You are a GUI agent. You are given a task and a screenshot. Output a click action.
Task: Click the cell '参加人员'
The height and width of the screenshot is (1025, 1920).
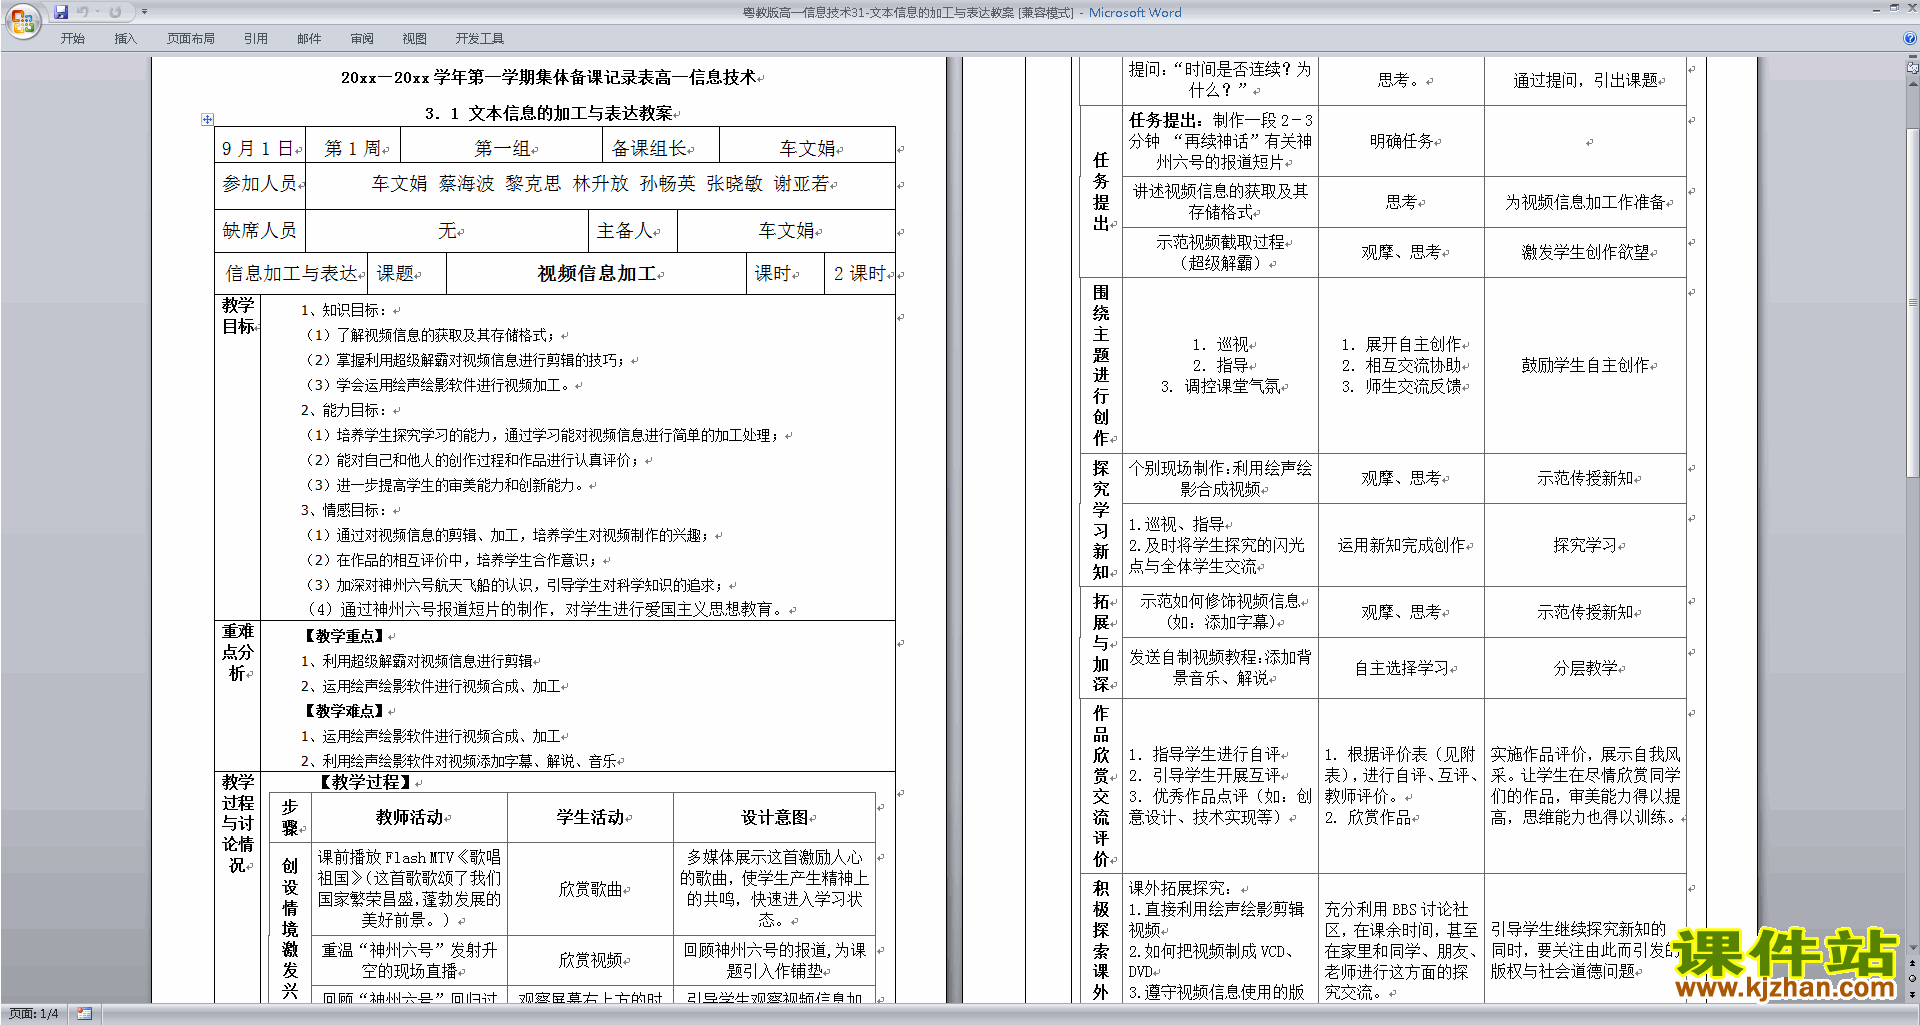tap(260, 184)
